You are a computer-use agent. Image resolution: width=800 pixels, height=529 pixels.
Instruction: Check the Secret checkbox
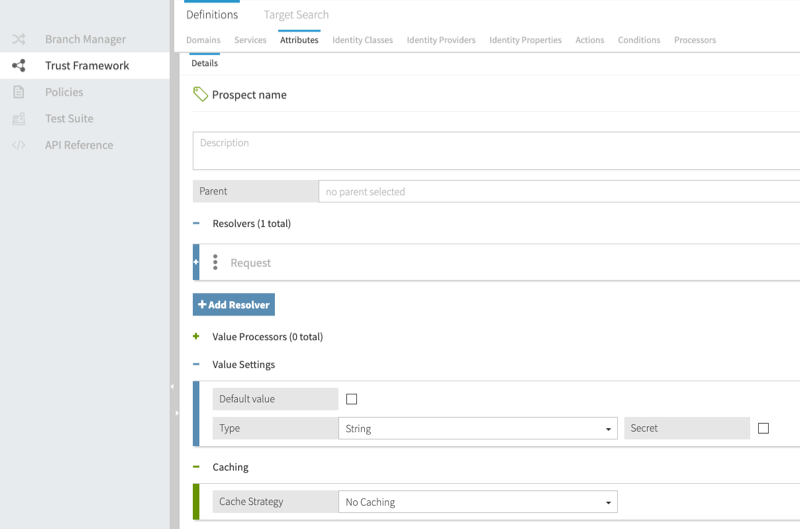click(763, 428)
